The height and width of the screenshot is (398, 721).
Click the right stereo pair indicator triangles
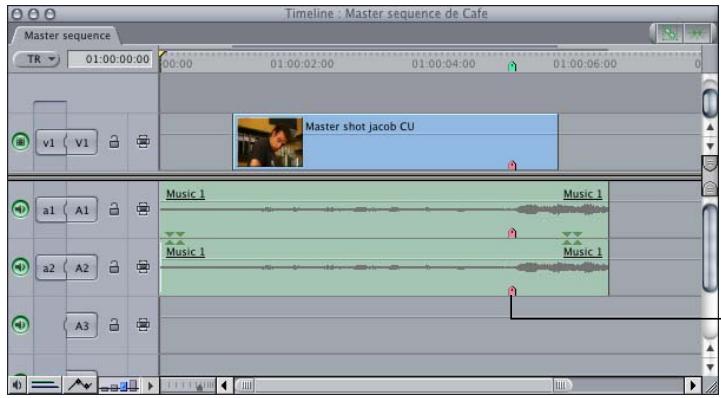[x=572, y=238]
